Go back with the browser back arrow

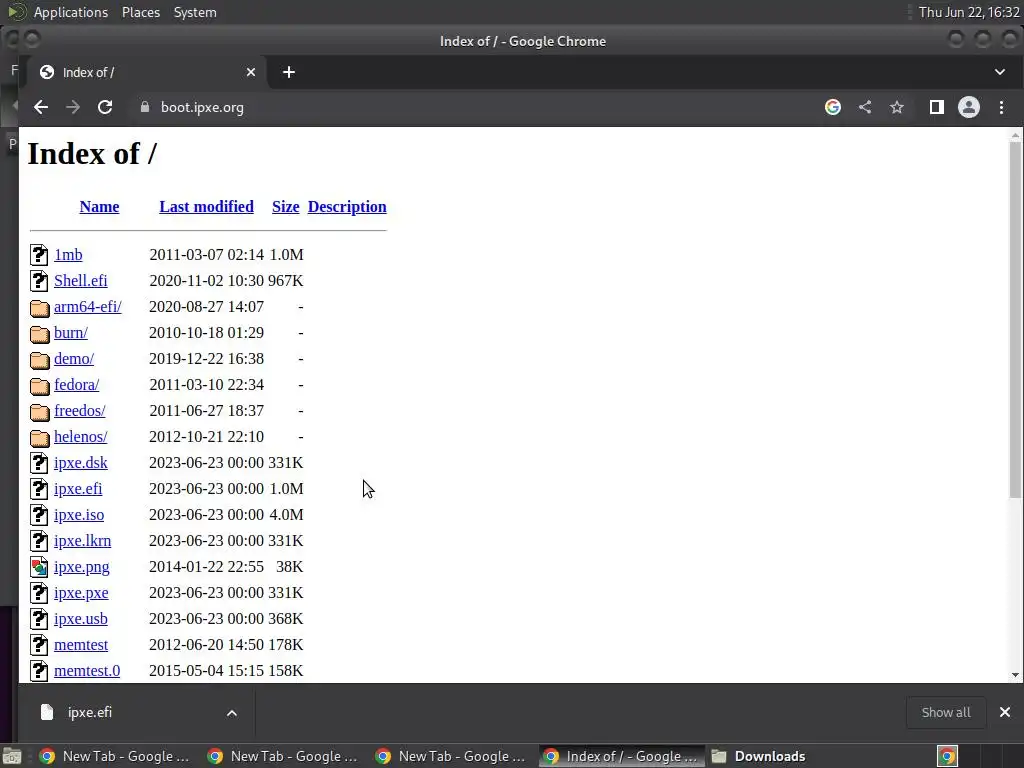40,107
